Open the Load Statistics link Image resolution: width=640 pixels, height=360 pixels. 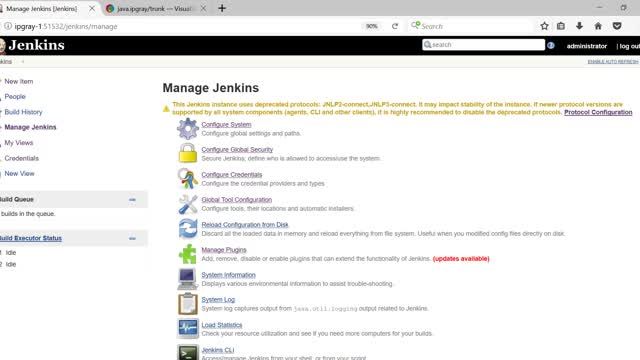click(222, 325)
